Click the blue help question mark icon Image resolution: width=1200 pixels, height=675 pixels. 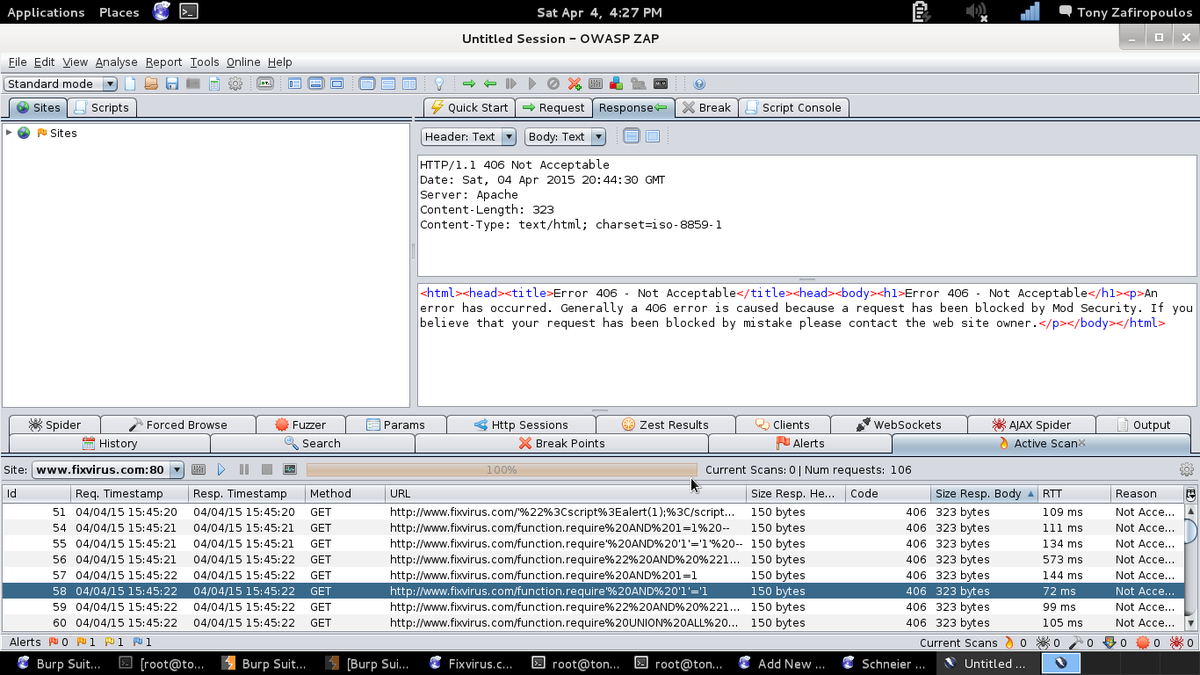pyautogui.click(x=699, y=84)
